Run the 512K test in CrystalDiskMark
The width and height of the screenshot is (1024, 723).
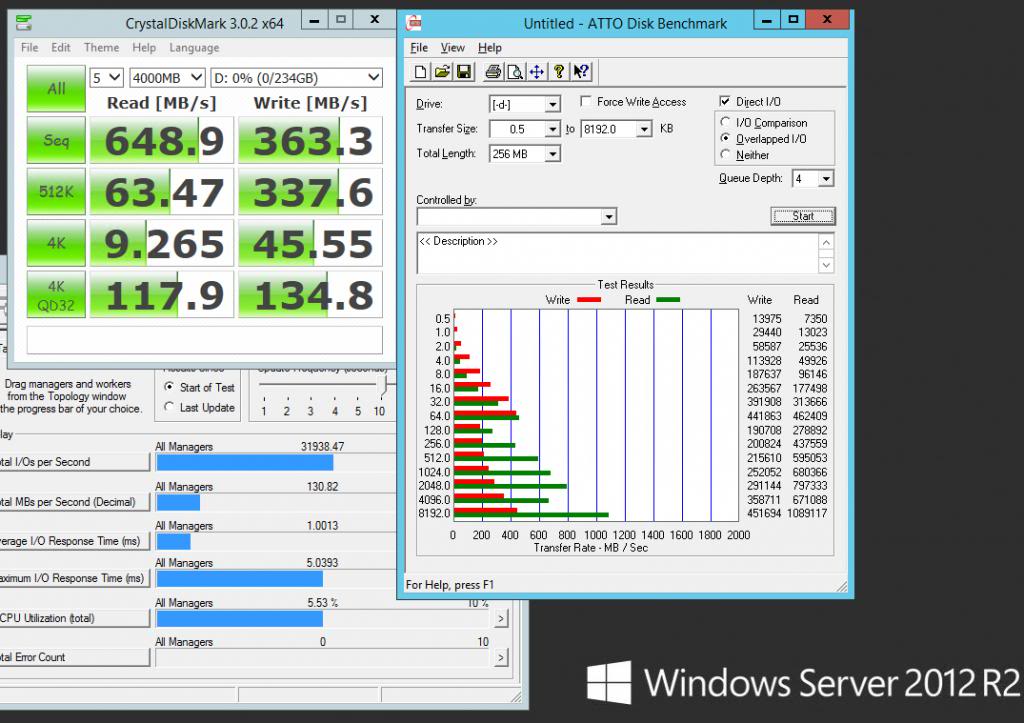[56, 191]
